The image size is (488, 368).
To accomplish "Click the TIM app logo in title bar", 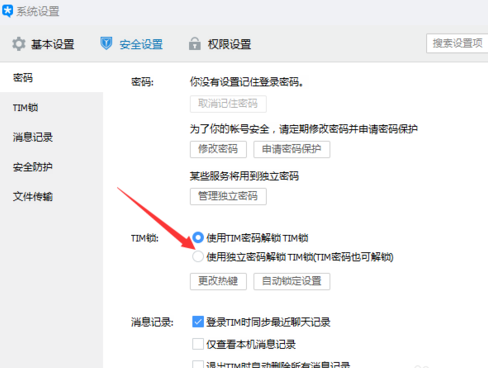I will click(x=7, y=11).
